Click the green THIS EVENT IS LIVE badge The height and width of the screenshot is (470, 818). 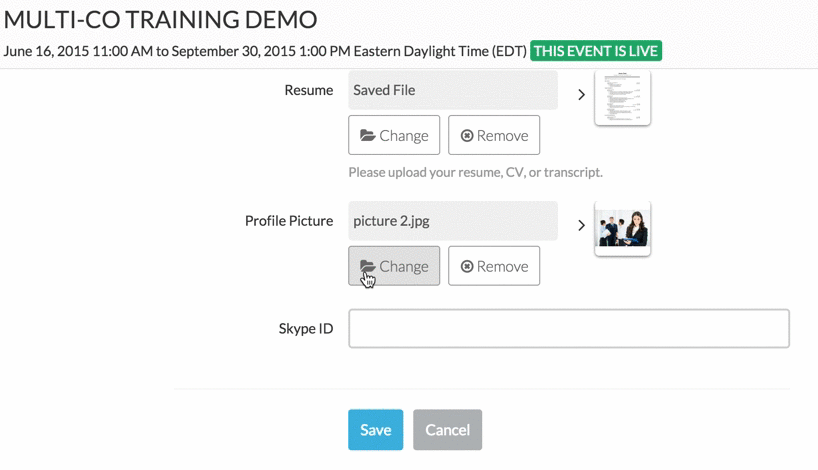pos(596,51)
